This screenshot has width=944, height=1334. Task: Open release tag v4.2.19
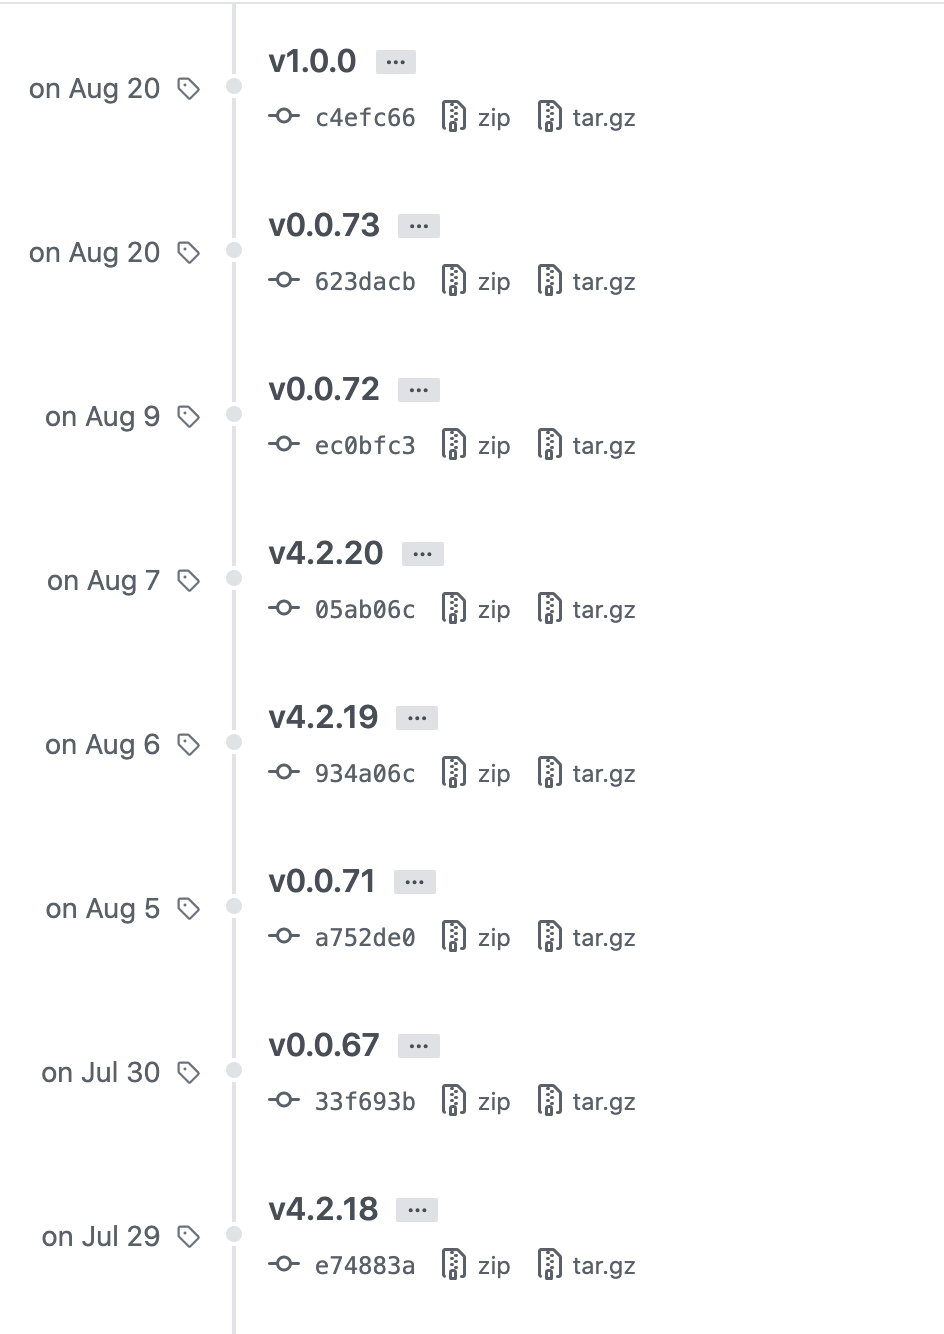323,717
